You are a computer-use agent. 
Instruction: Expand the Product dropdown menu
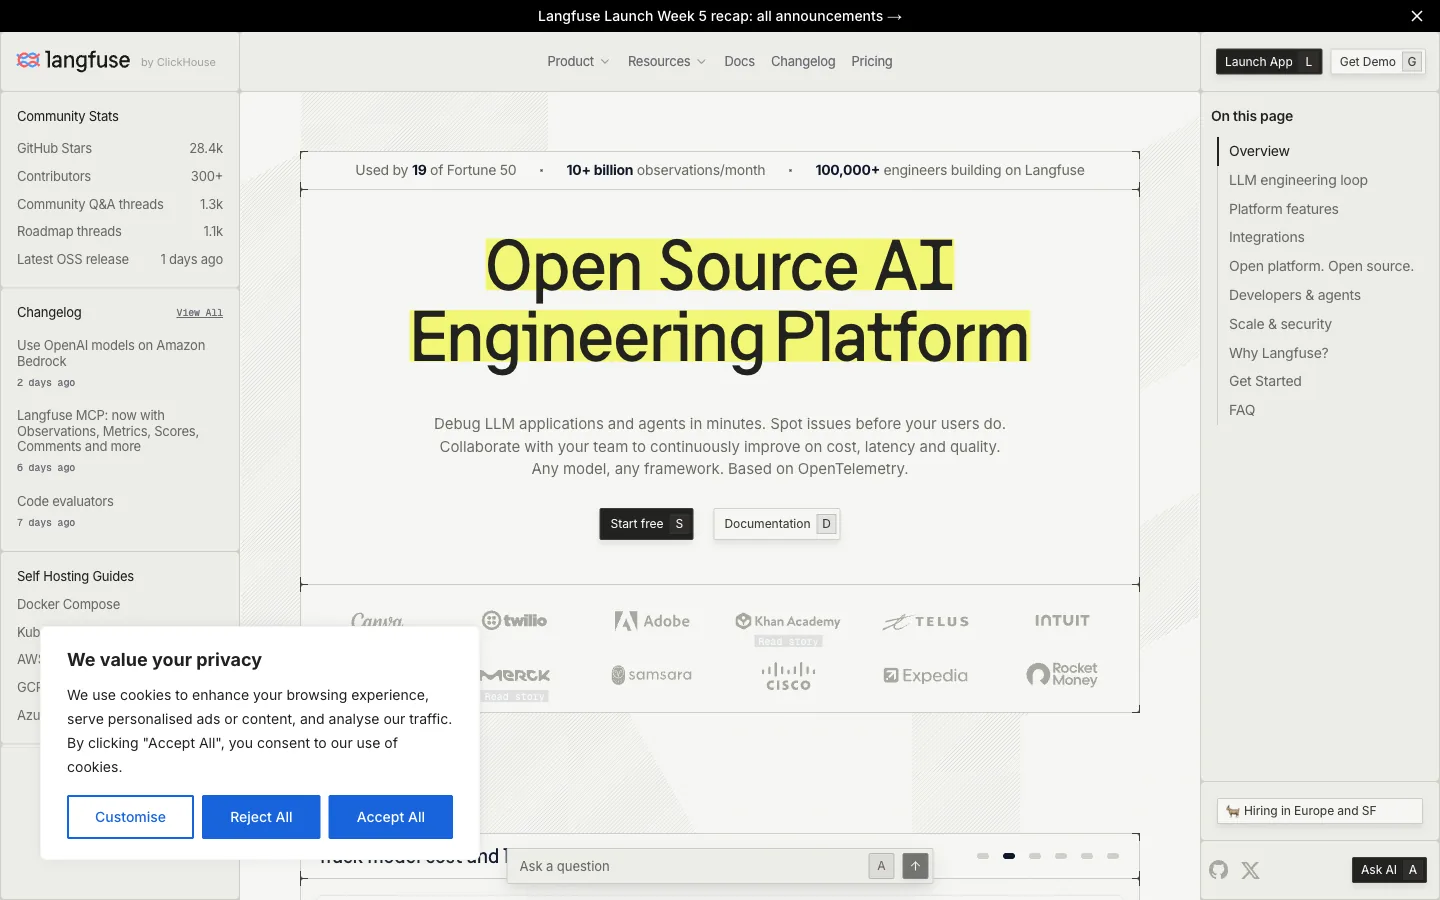pos(578,61)
